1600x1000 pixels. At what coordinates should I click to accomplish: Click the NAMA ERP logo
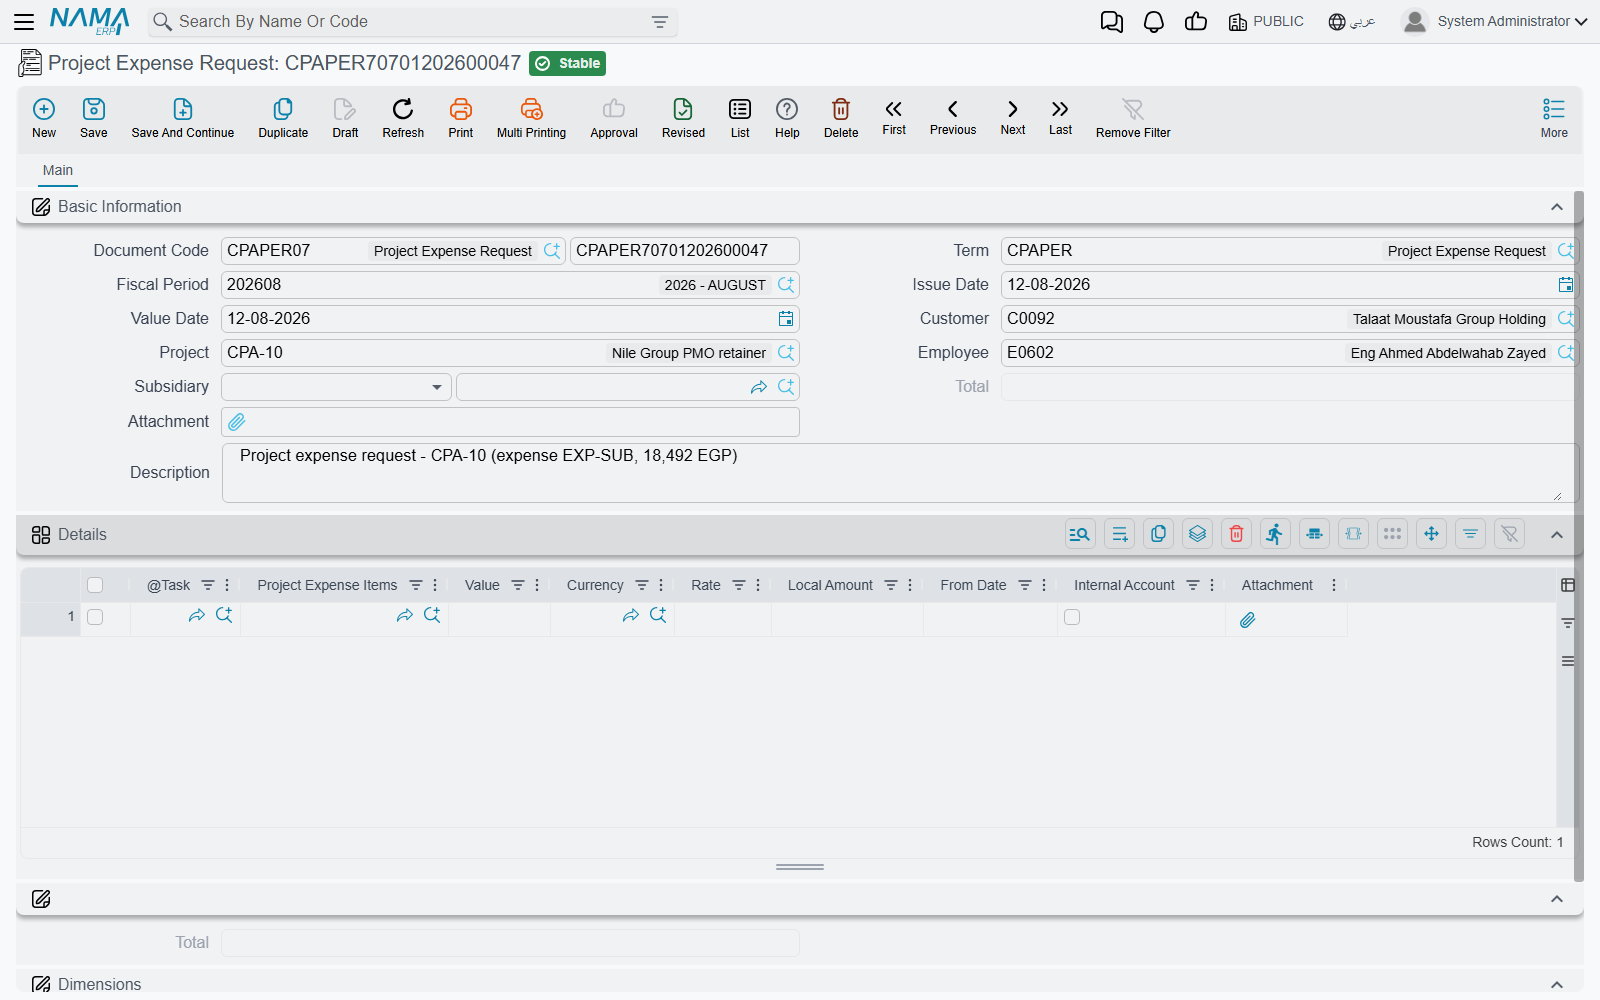point(90,21)
